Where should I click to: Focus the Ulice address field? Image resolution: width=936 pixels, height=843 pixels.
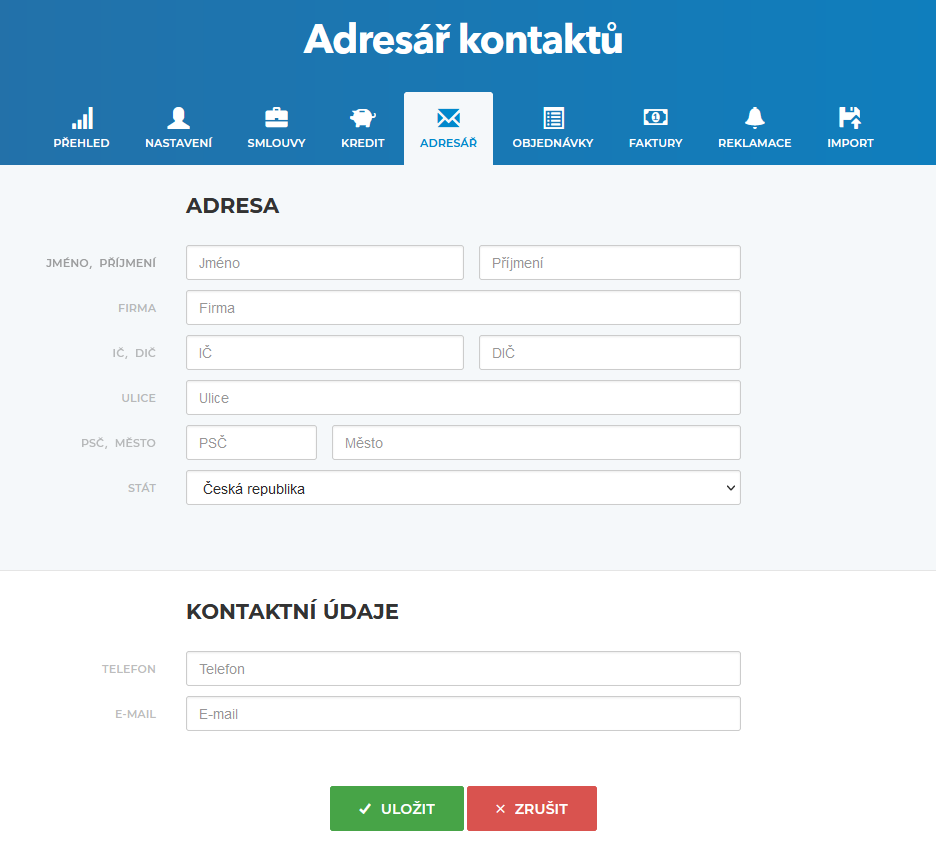tap(463, 398)
